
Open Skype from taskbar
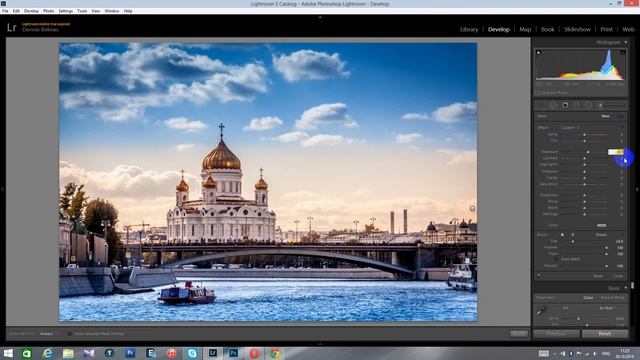(192, 353)
